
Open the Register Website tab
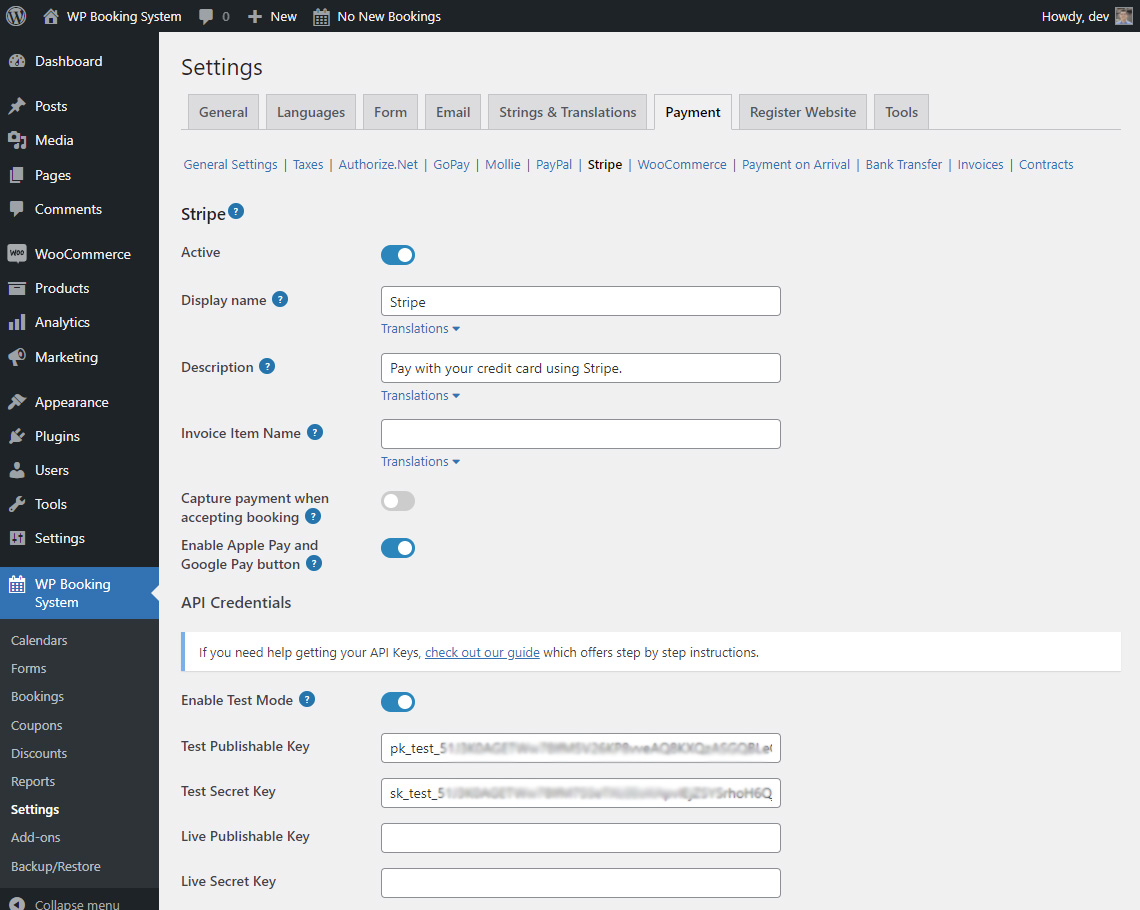pos(803,112)
